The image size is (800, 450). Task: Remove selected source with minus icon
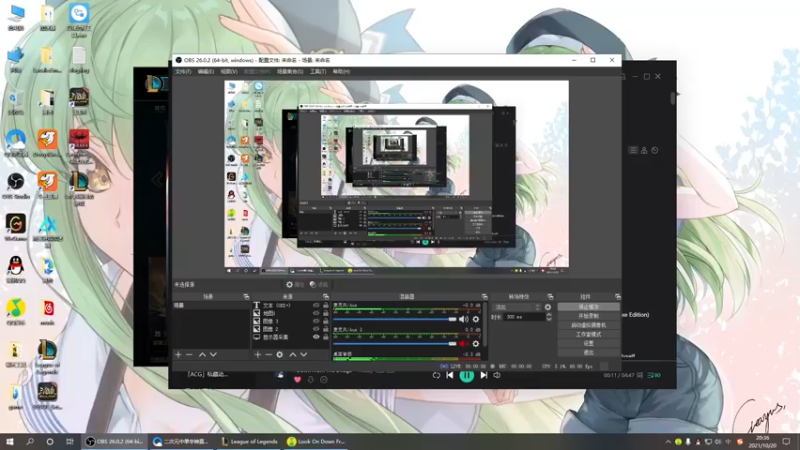pyautogui.click(x=268, y=355)
